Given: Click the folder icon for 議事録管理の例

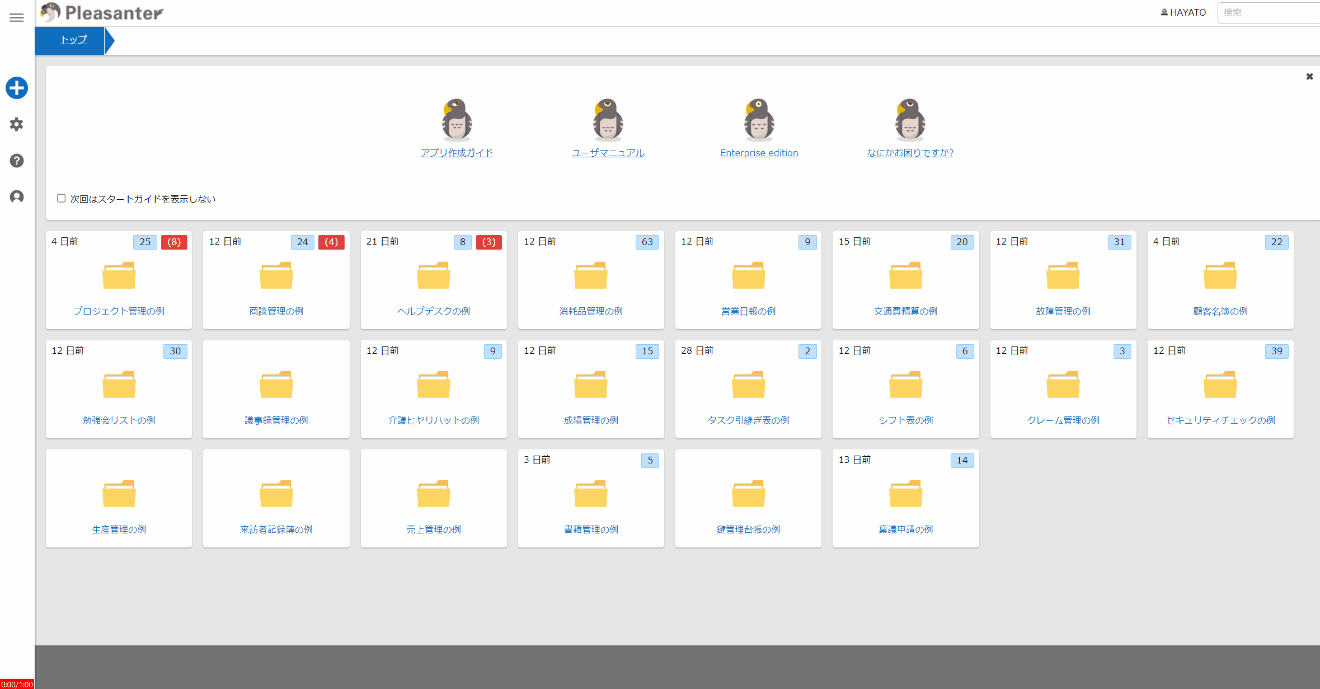Looking at the screenshot, I should (x=276, y=385).
